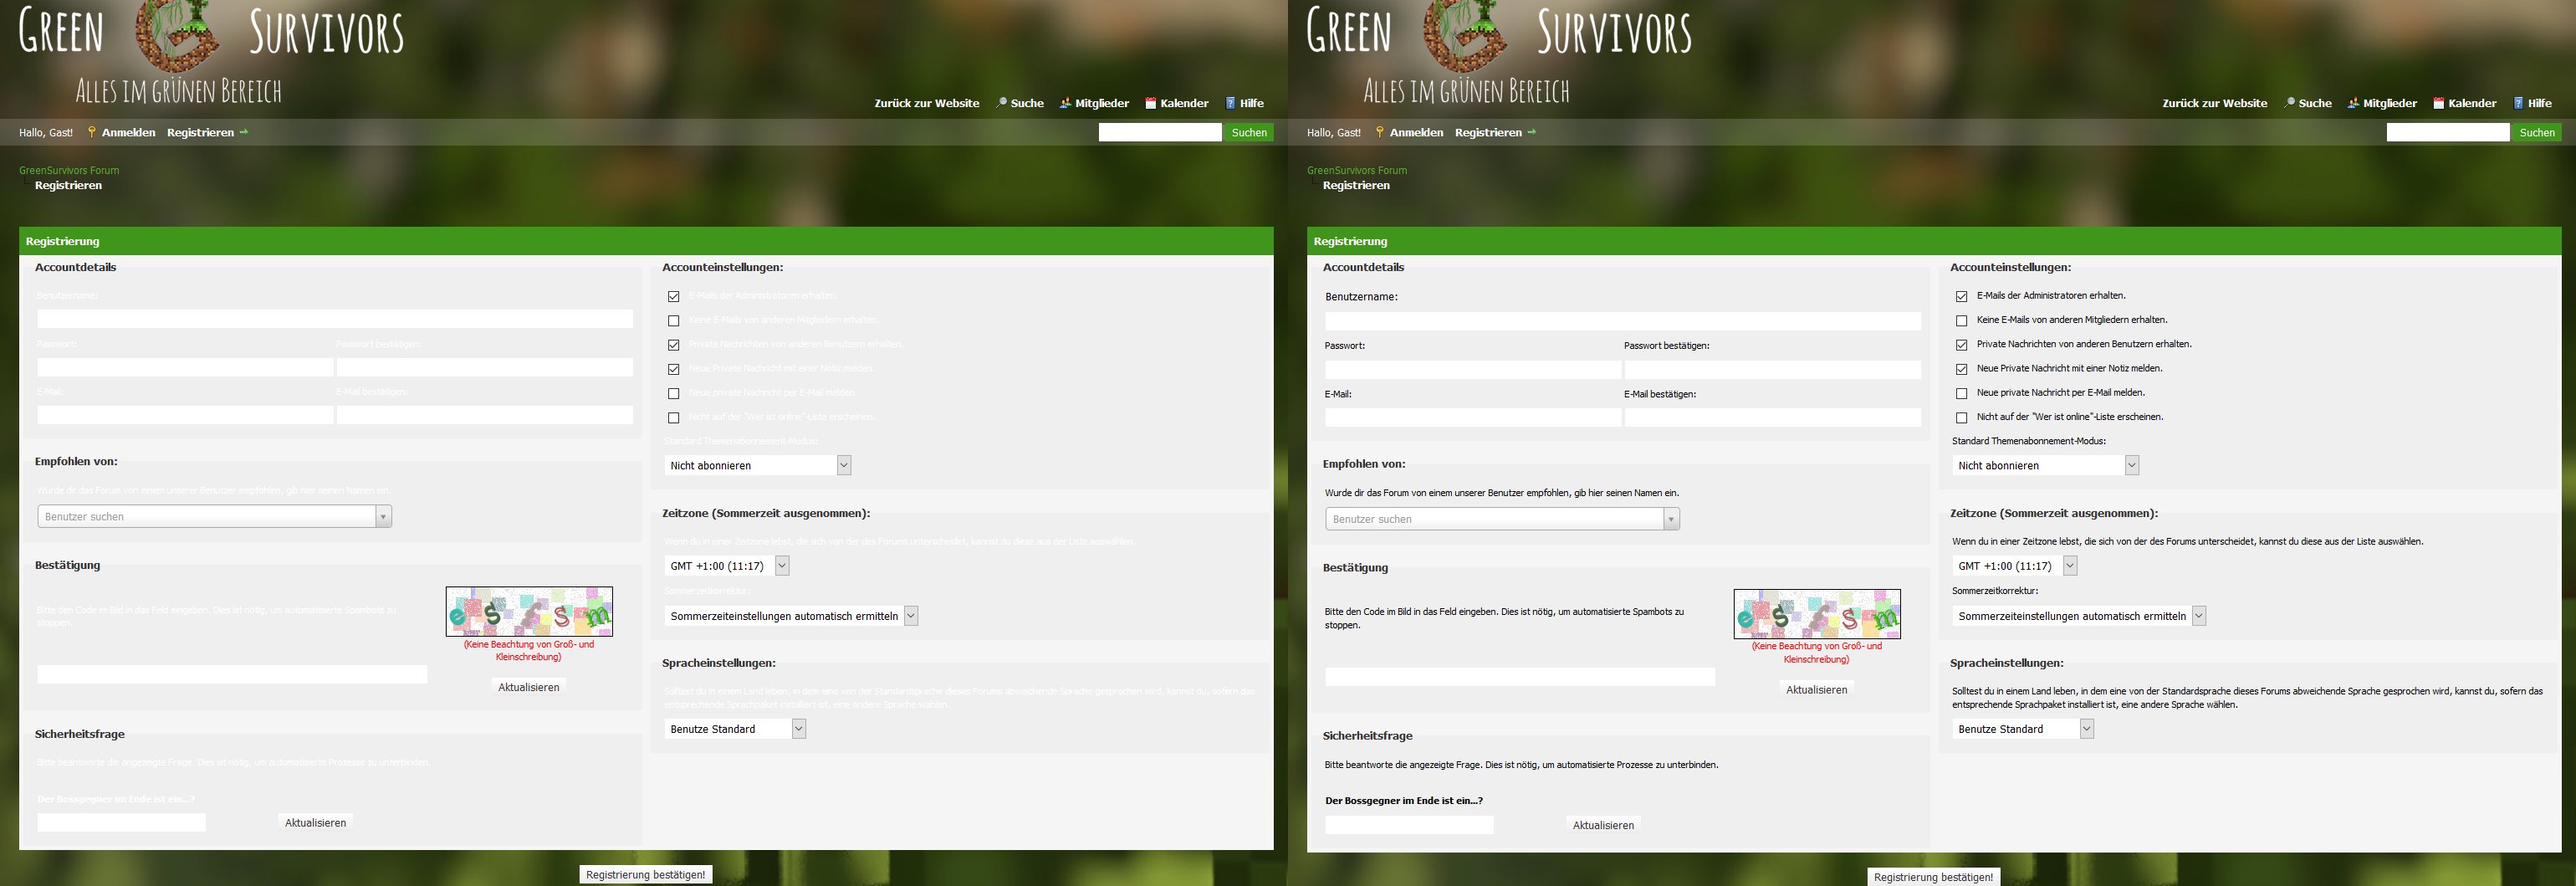Click the Suche magnifier icon in left page header
The width and height of the screenshot is (2576, 886).
pyautogui.click(x=1001, y=103)
